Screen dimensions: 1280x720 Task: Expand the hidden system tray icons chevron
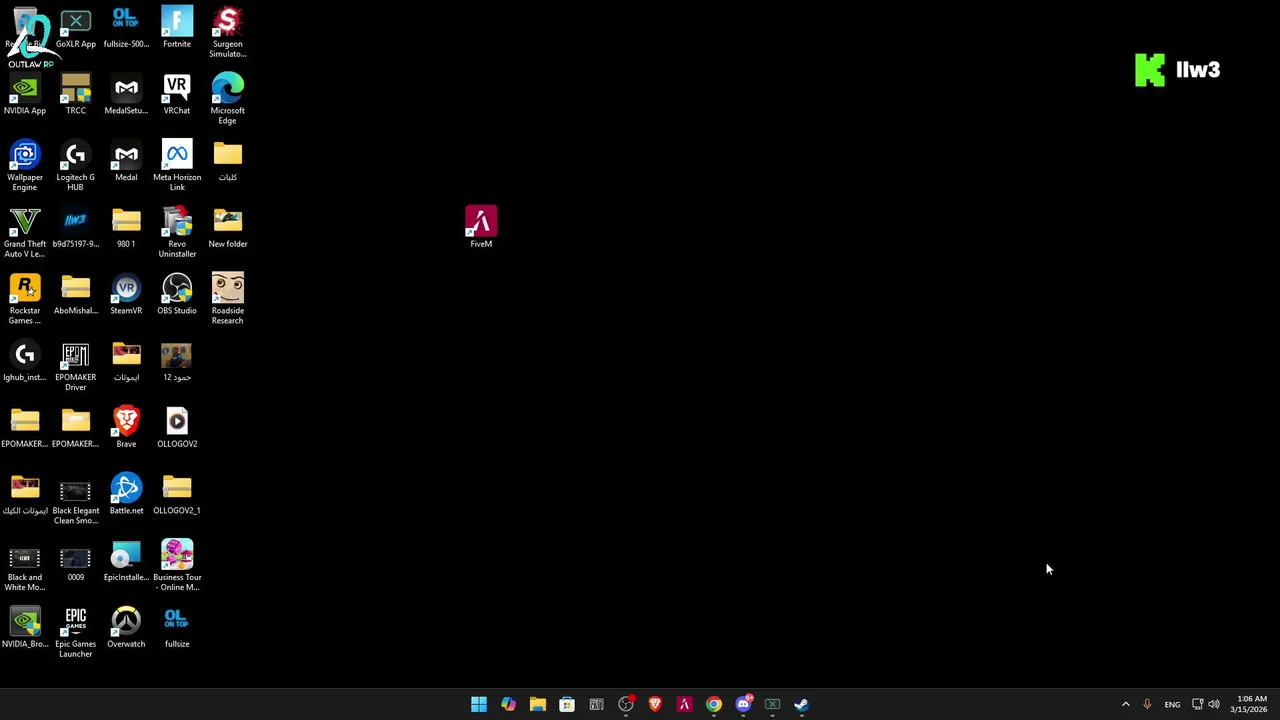pyautogui.click(x=1125, y=704)
